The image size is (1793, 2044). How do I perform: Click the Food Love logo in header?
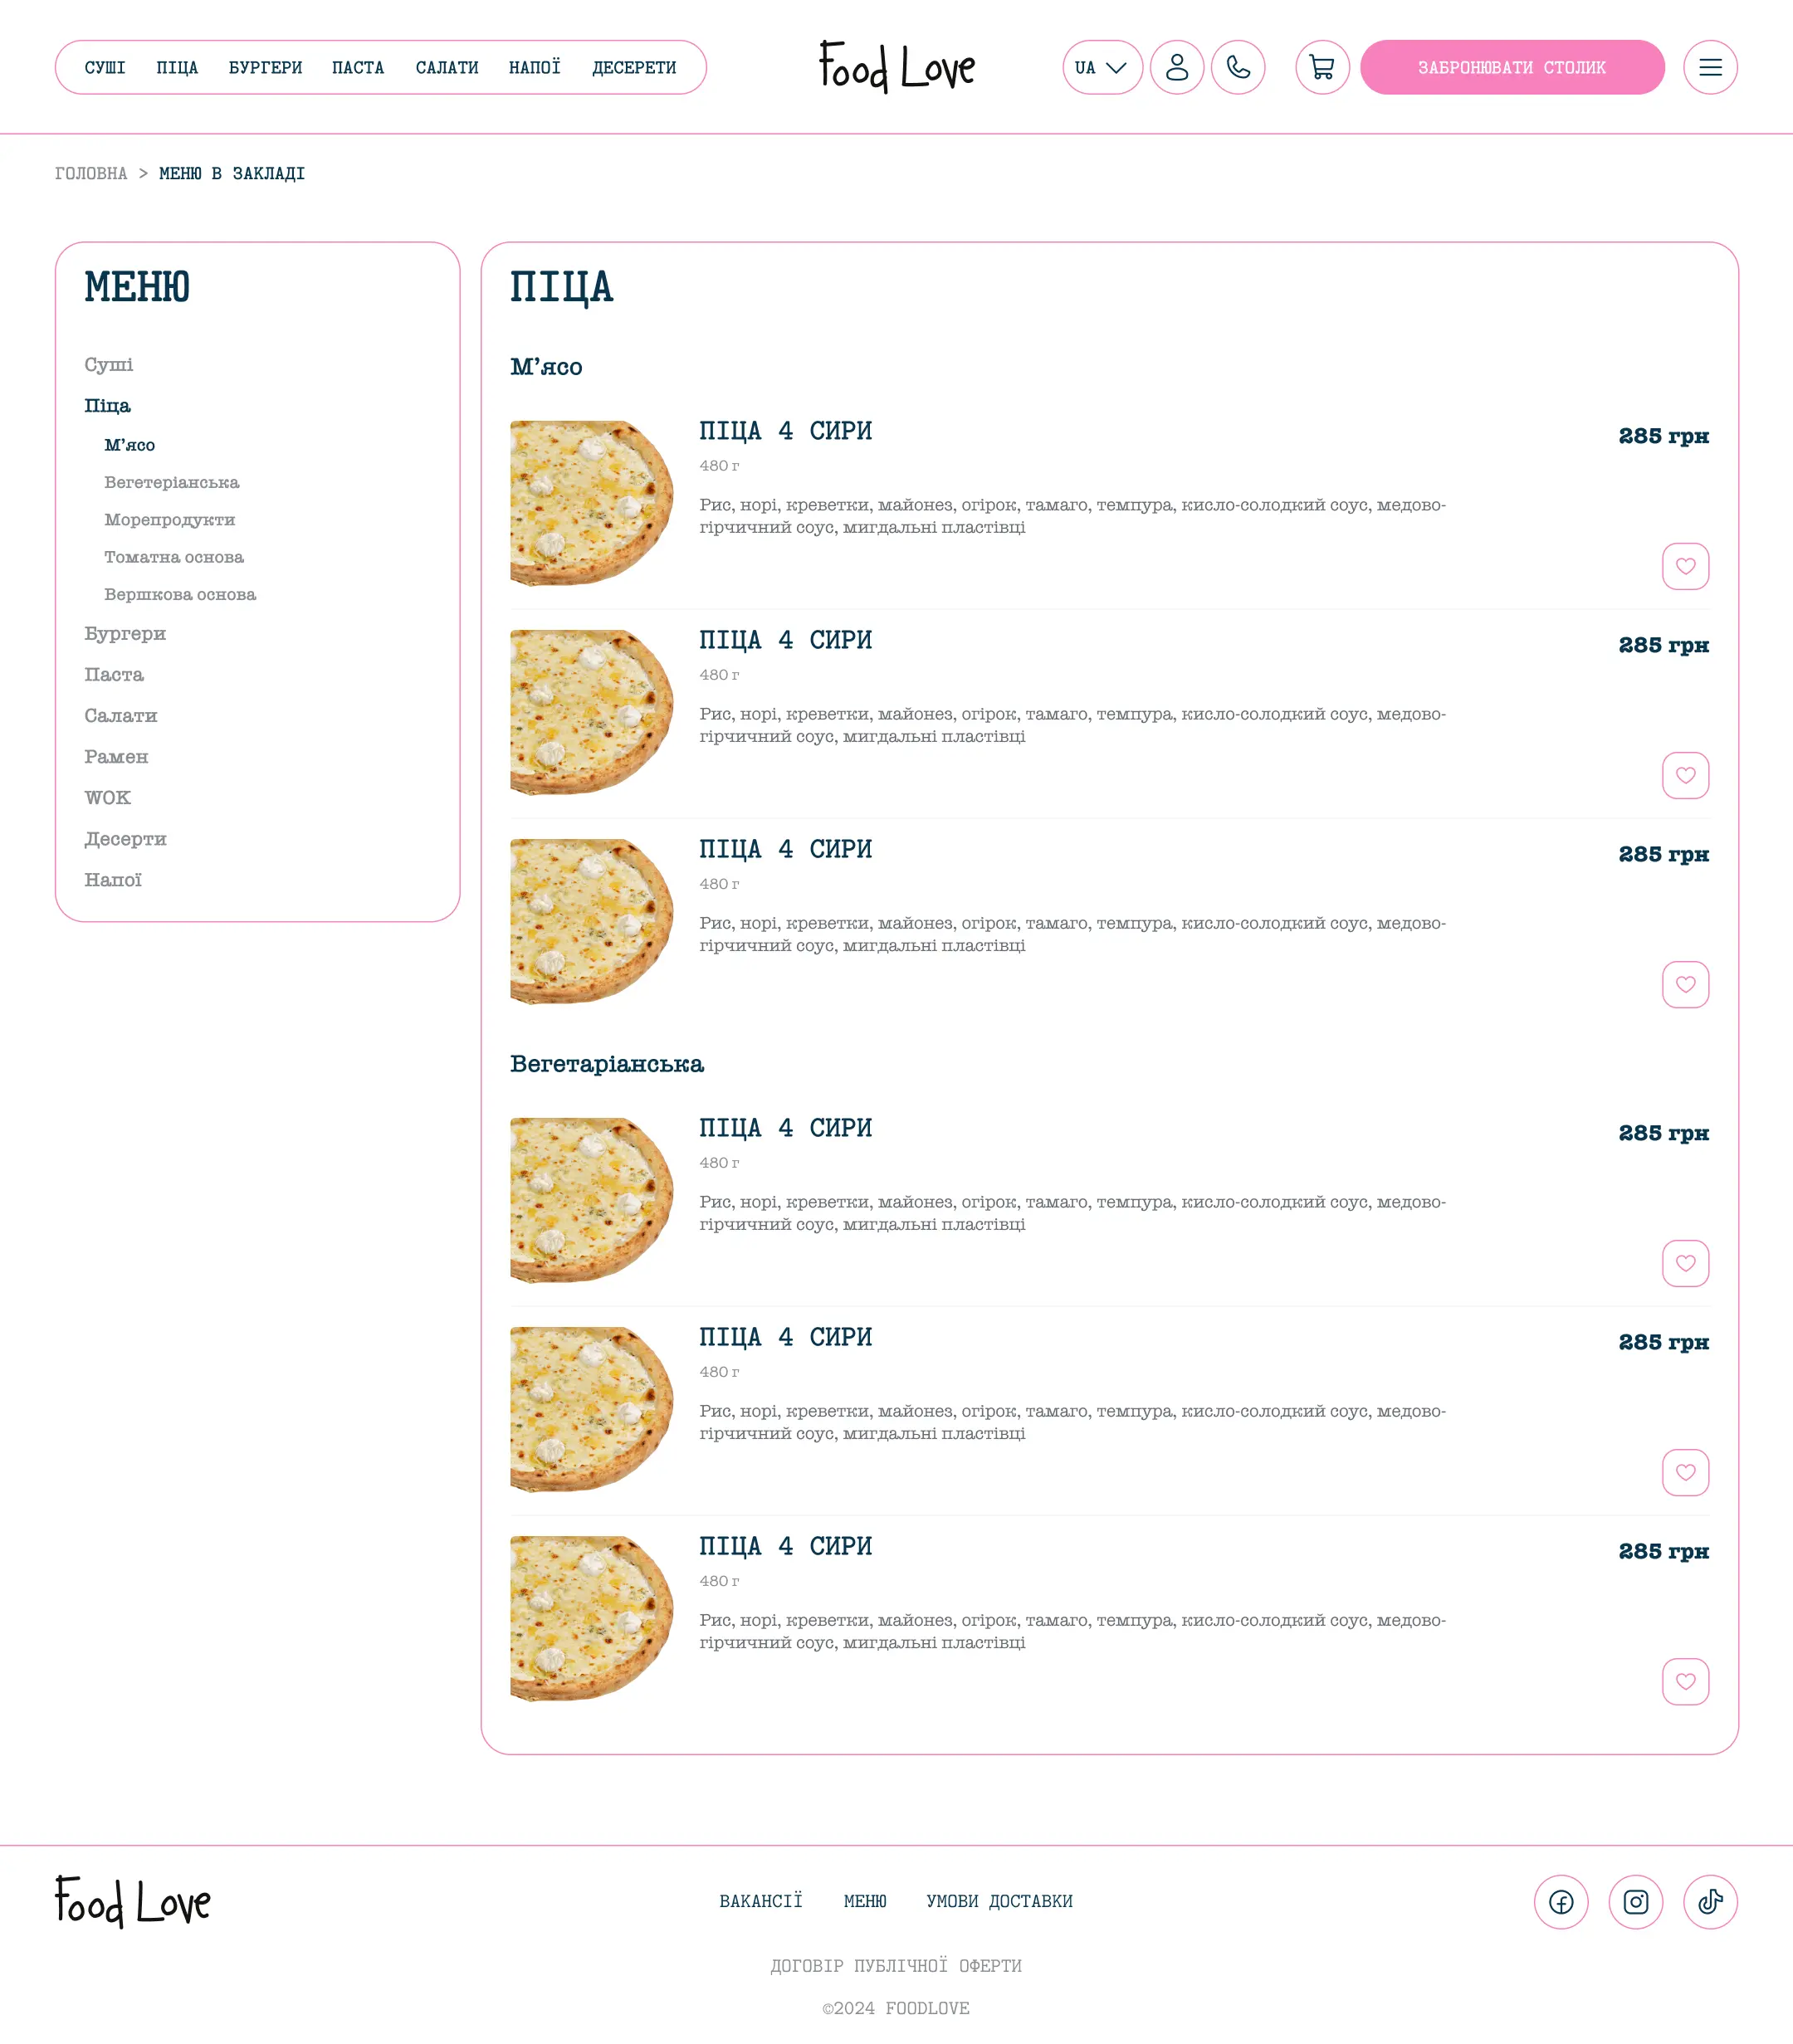(896, 67)
